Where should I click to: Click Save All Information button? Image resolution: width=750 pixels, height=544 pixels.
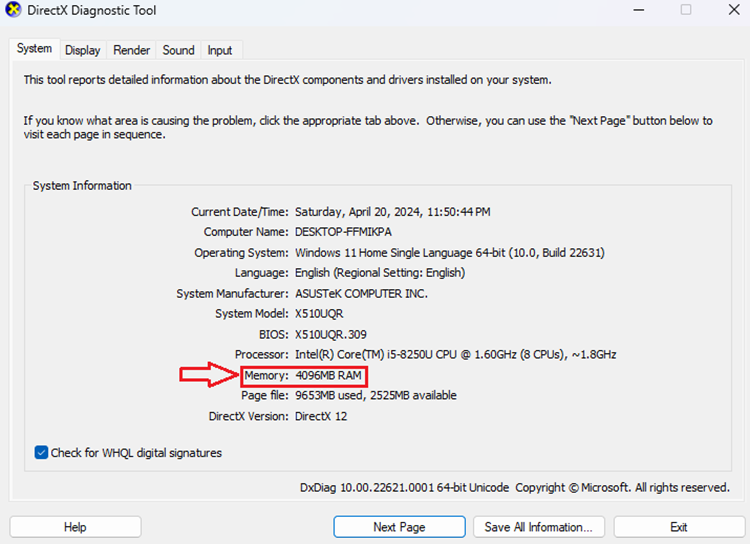539,527
